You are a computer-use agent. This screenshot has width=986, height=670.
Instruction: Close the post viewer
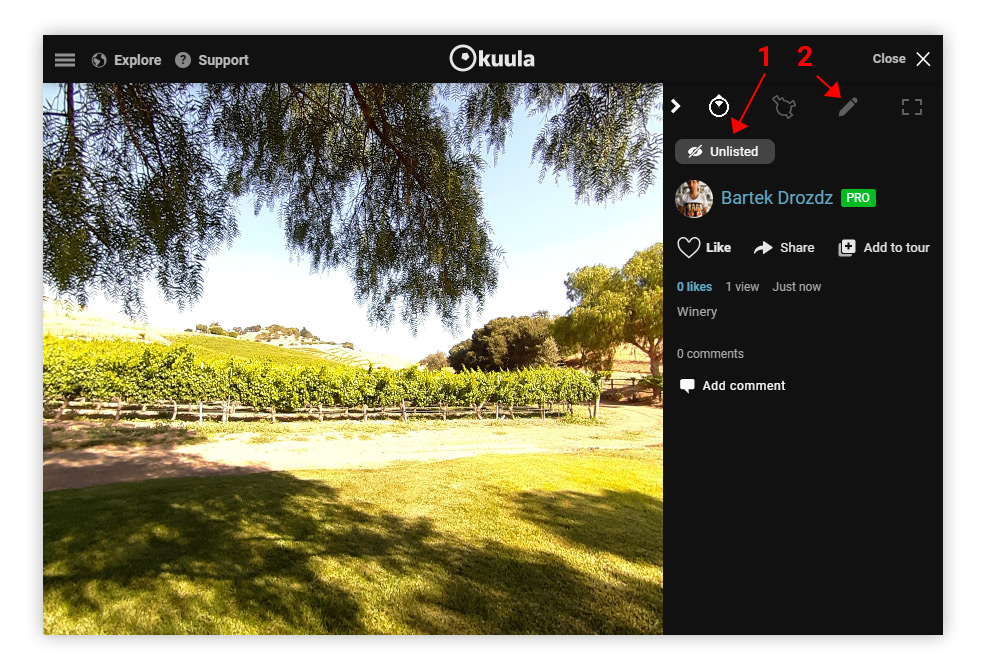(901, 59)
